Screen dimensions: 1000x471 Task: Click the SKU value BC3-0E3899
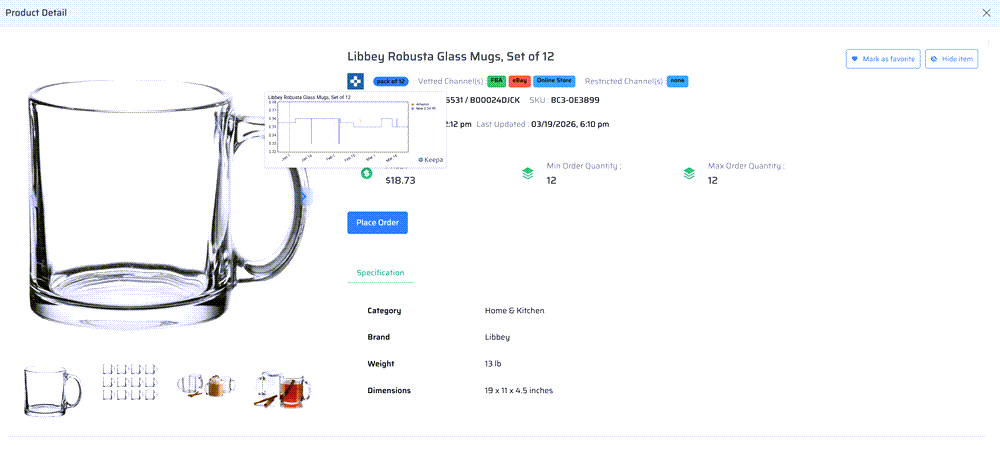click(575, 100)
